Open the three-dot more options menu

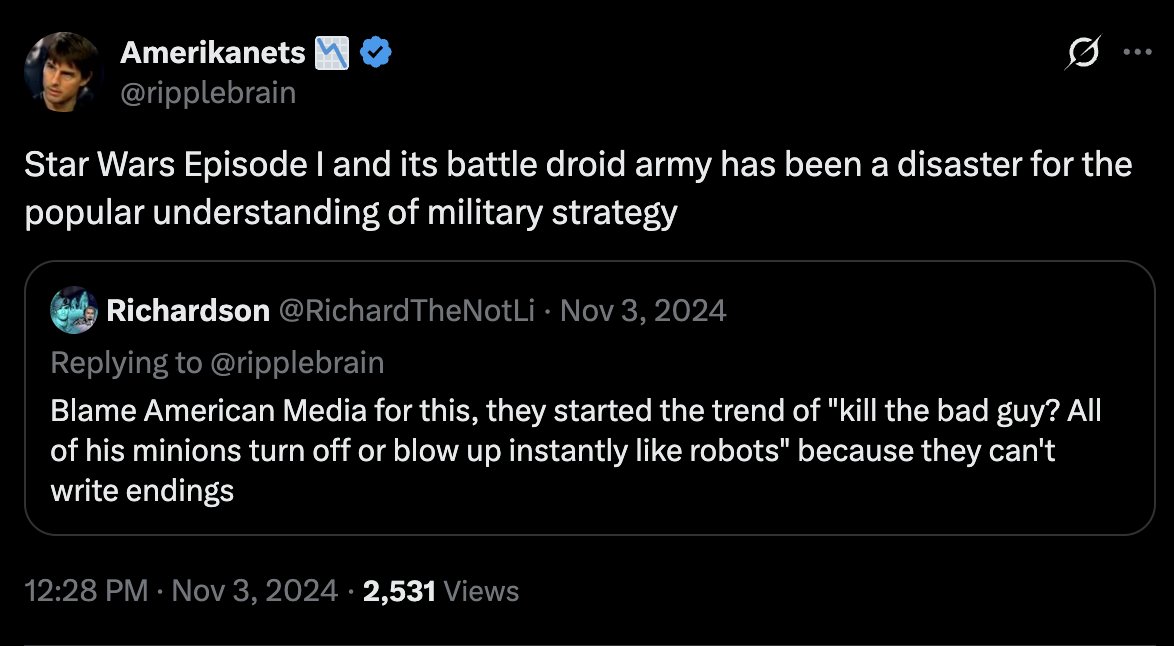tap(1138, 55)
